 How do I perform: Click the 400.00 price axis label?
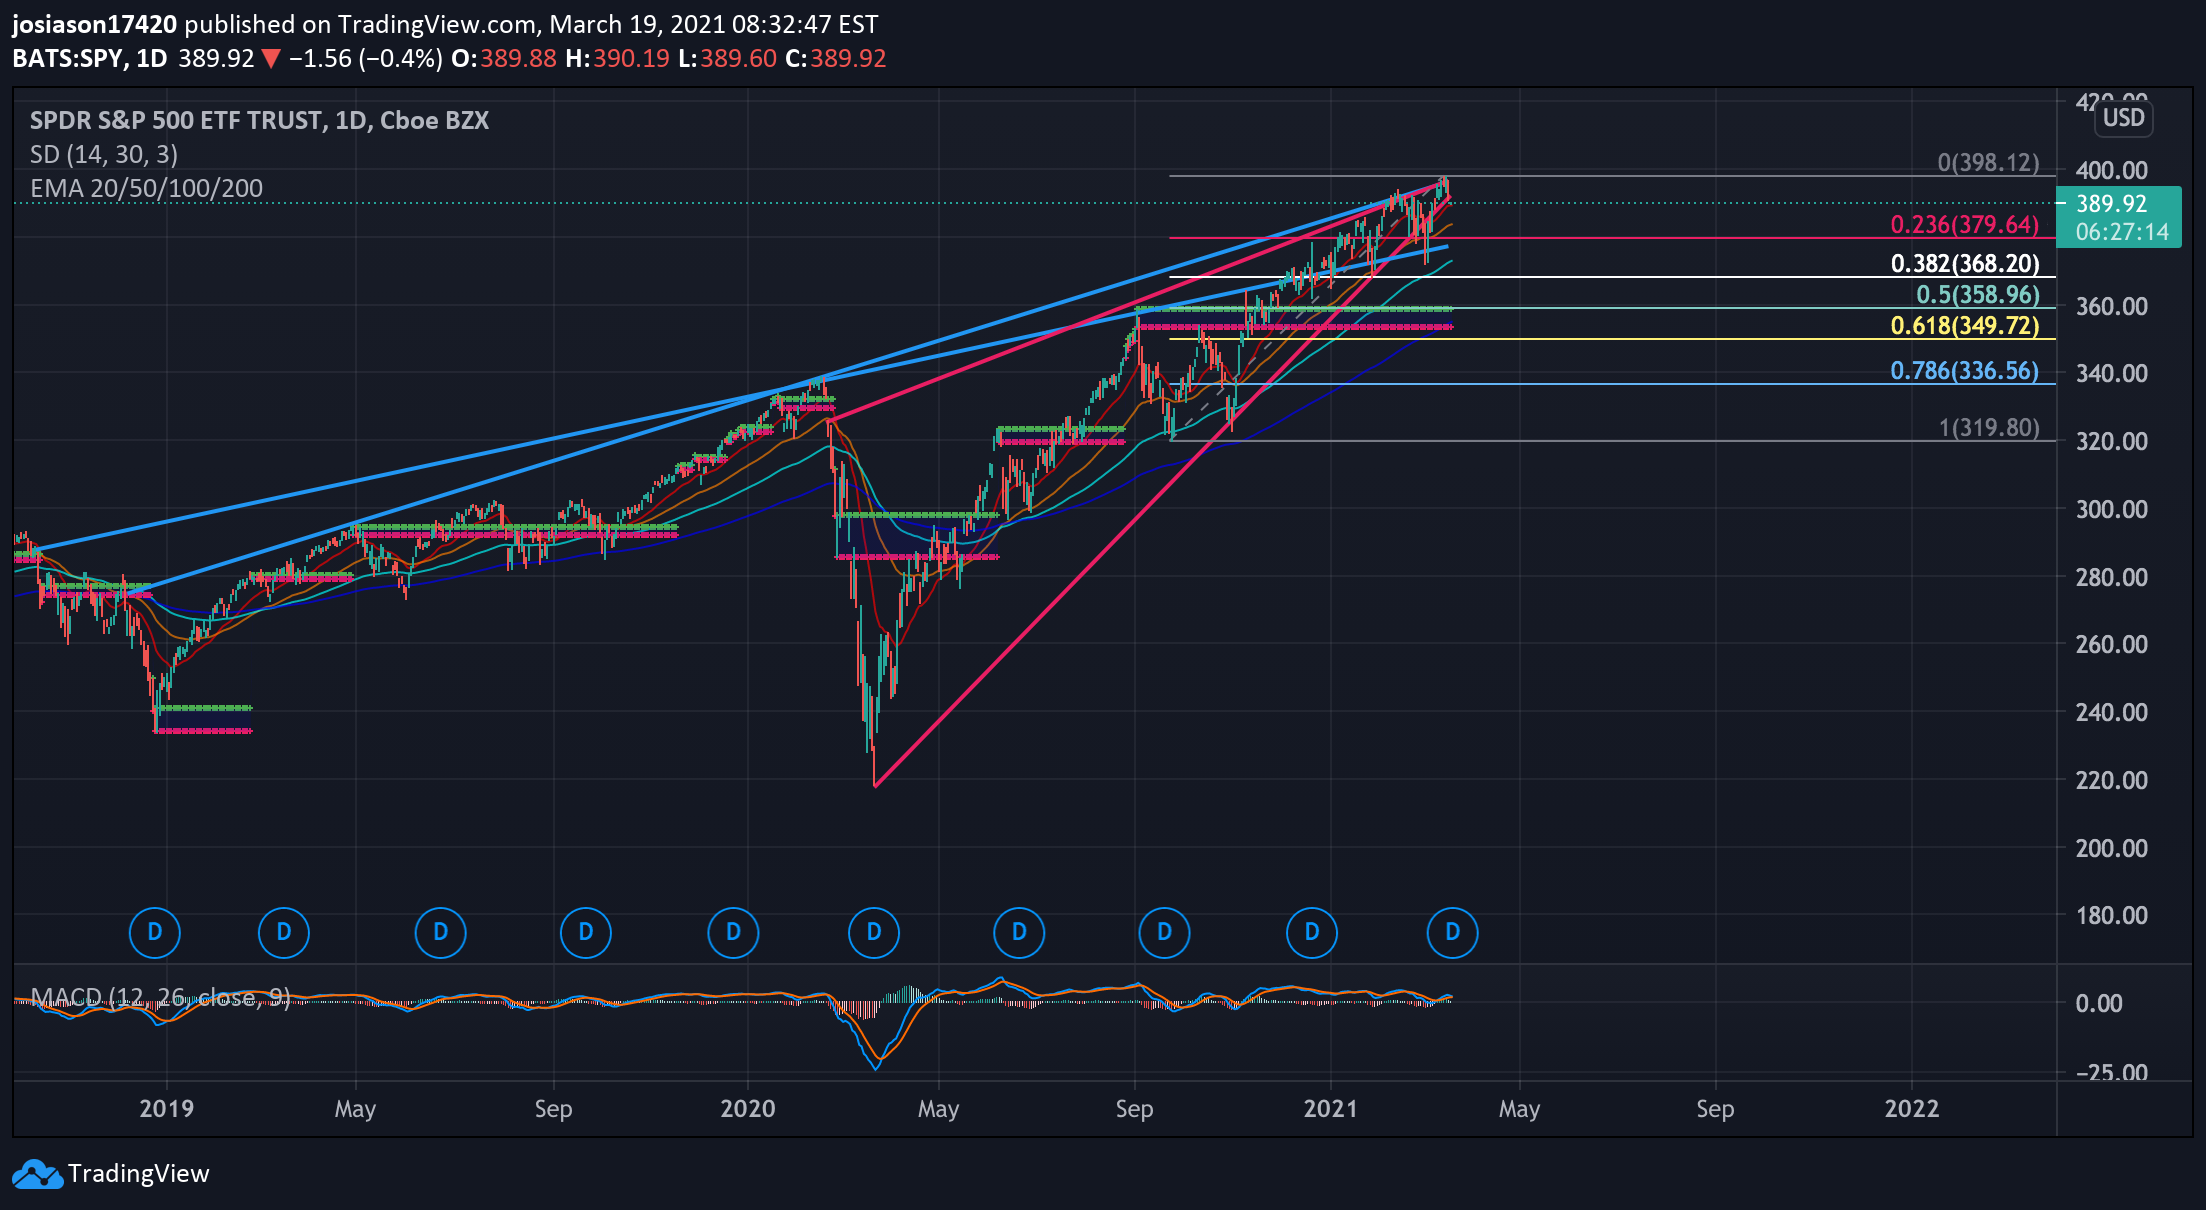(x=2112, y=171)
